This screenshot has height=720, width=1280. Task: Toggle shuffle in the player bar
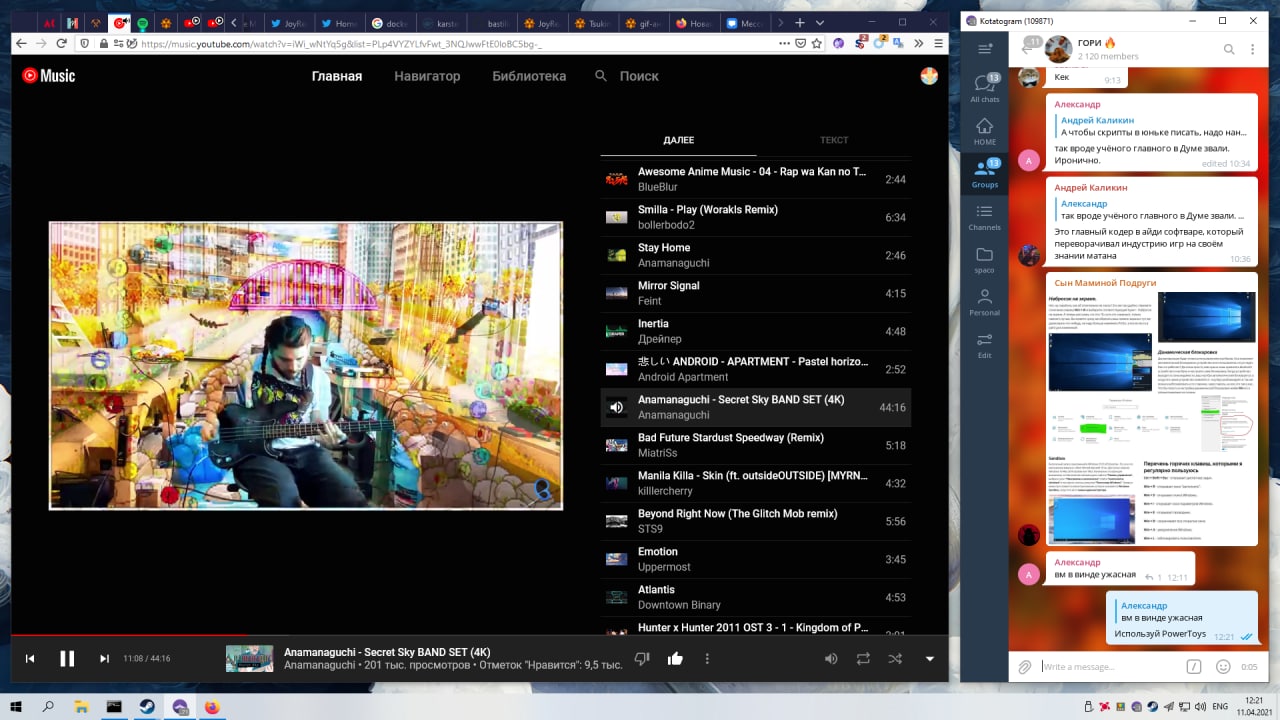tap(894, 658)
